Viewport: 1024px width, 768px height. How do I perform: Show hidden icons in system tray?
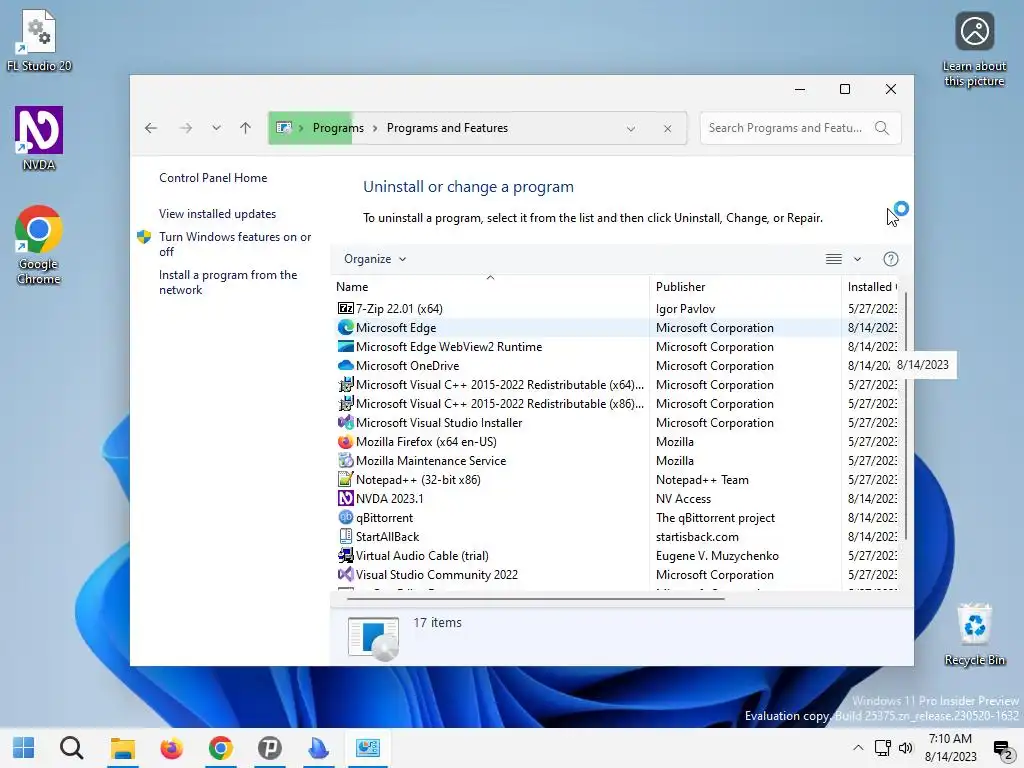click(858, 748)
